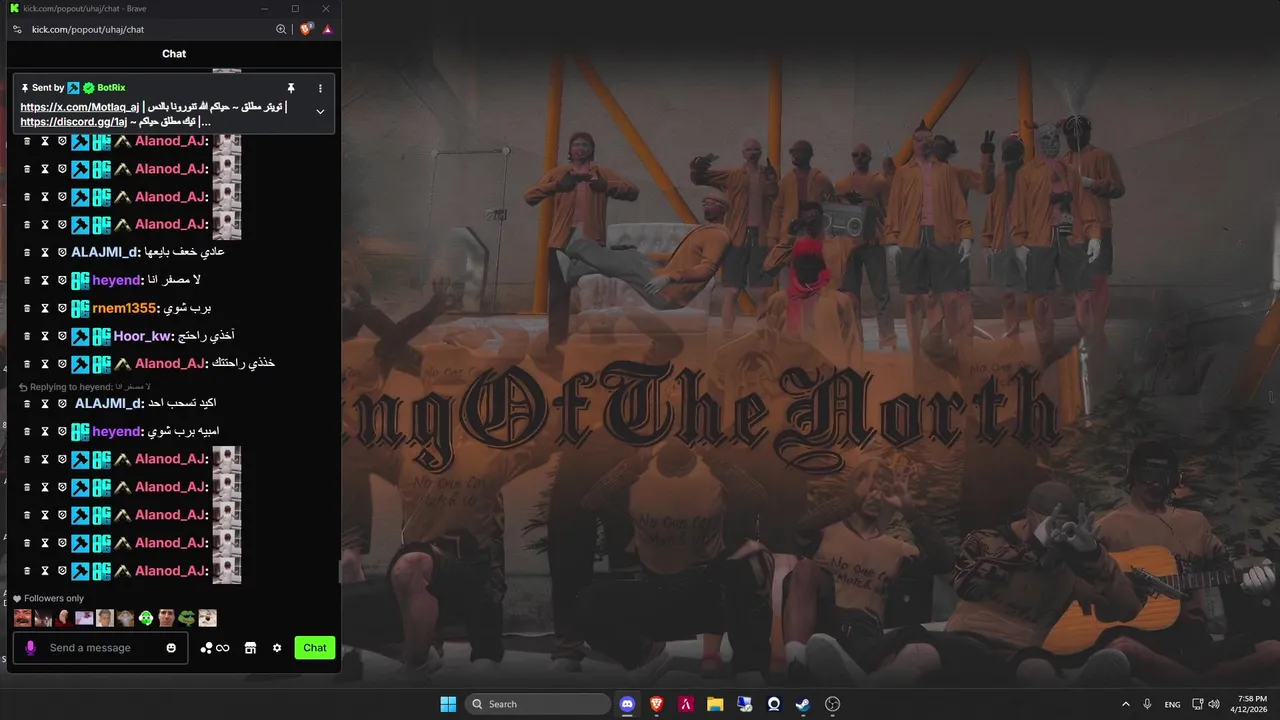Image resolution: width=1280 pixels, height=720 pixels.
Task: Open volume speaker tray icon
Action: (x=1214, y=704)
